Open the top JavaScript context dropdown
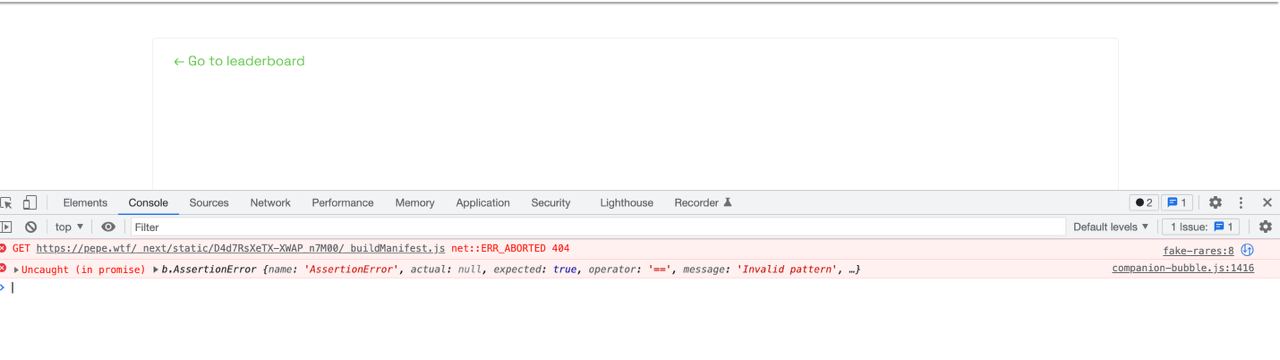1280x360 pixels. click(x=69, y=227)
